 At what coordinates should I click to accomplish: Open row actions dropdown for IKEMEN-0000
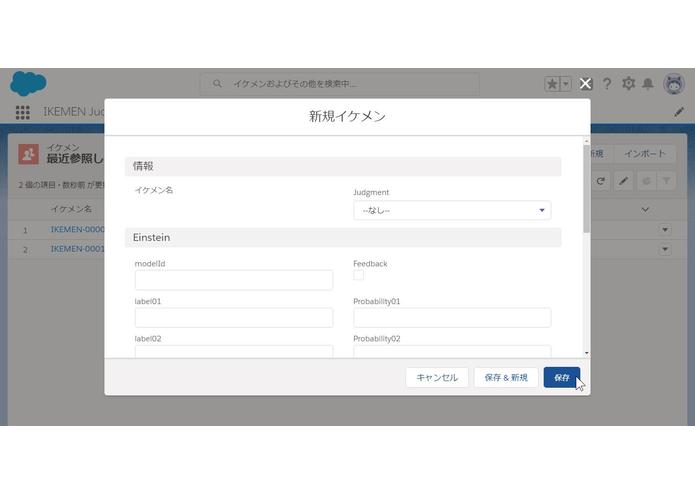click(x=665, y=229)
